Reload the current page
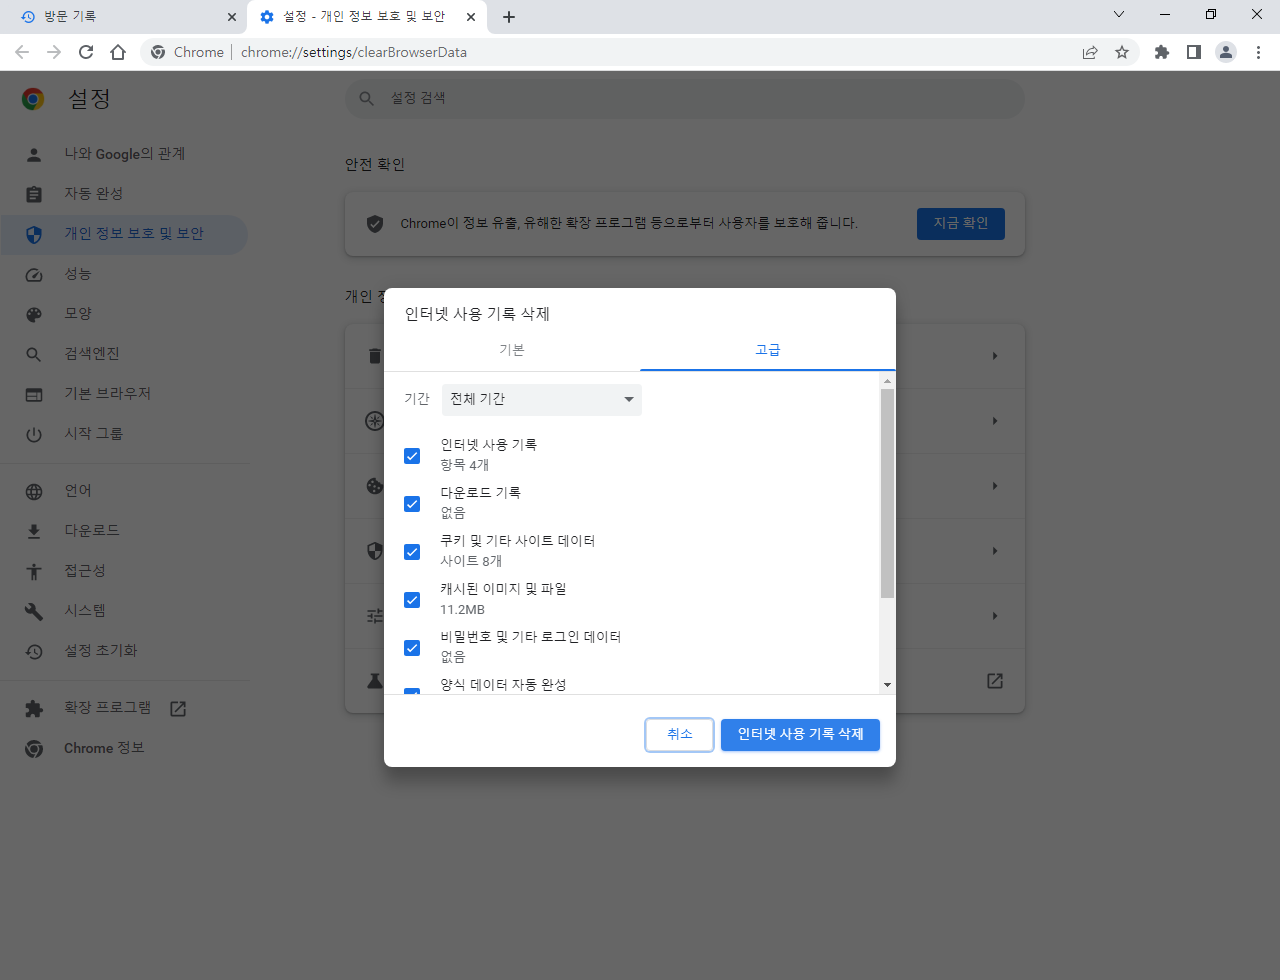 coord(86,52)
